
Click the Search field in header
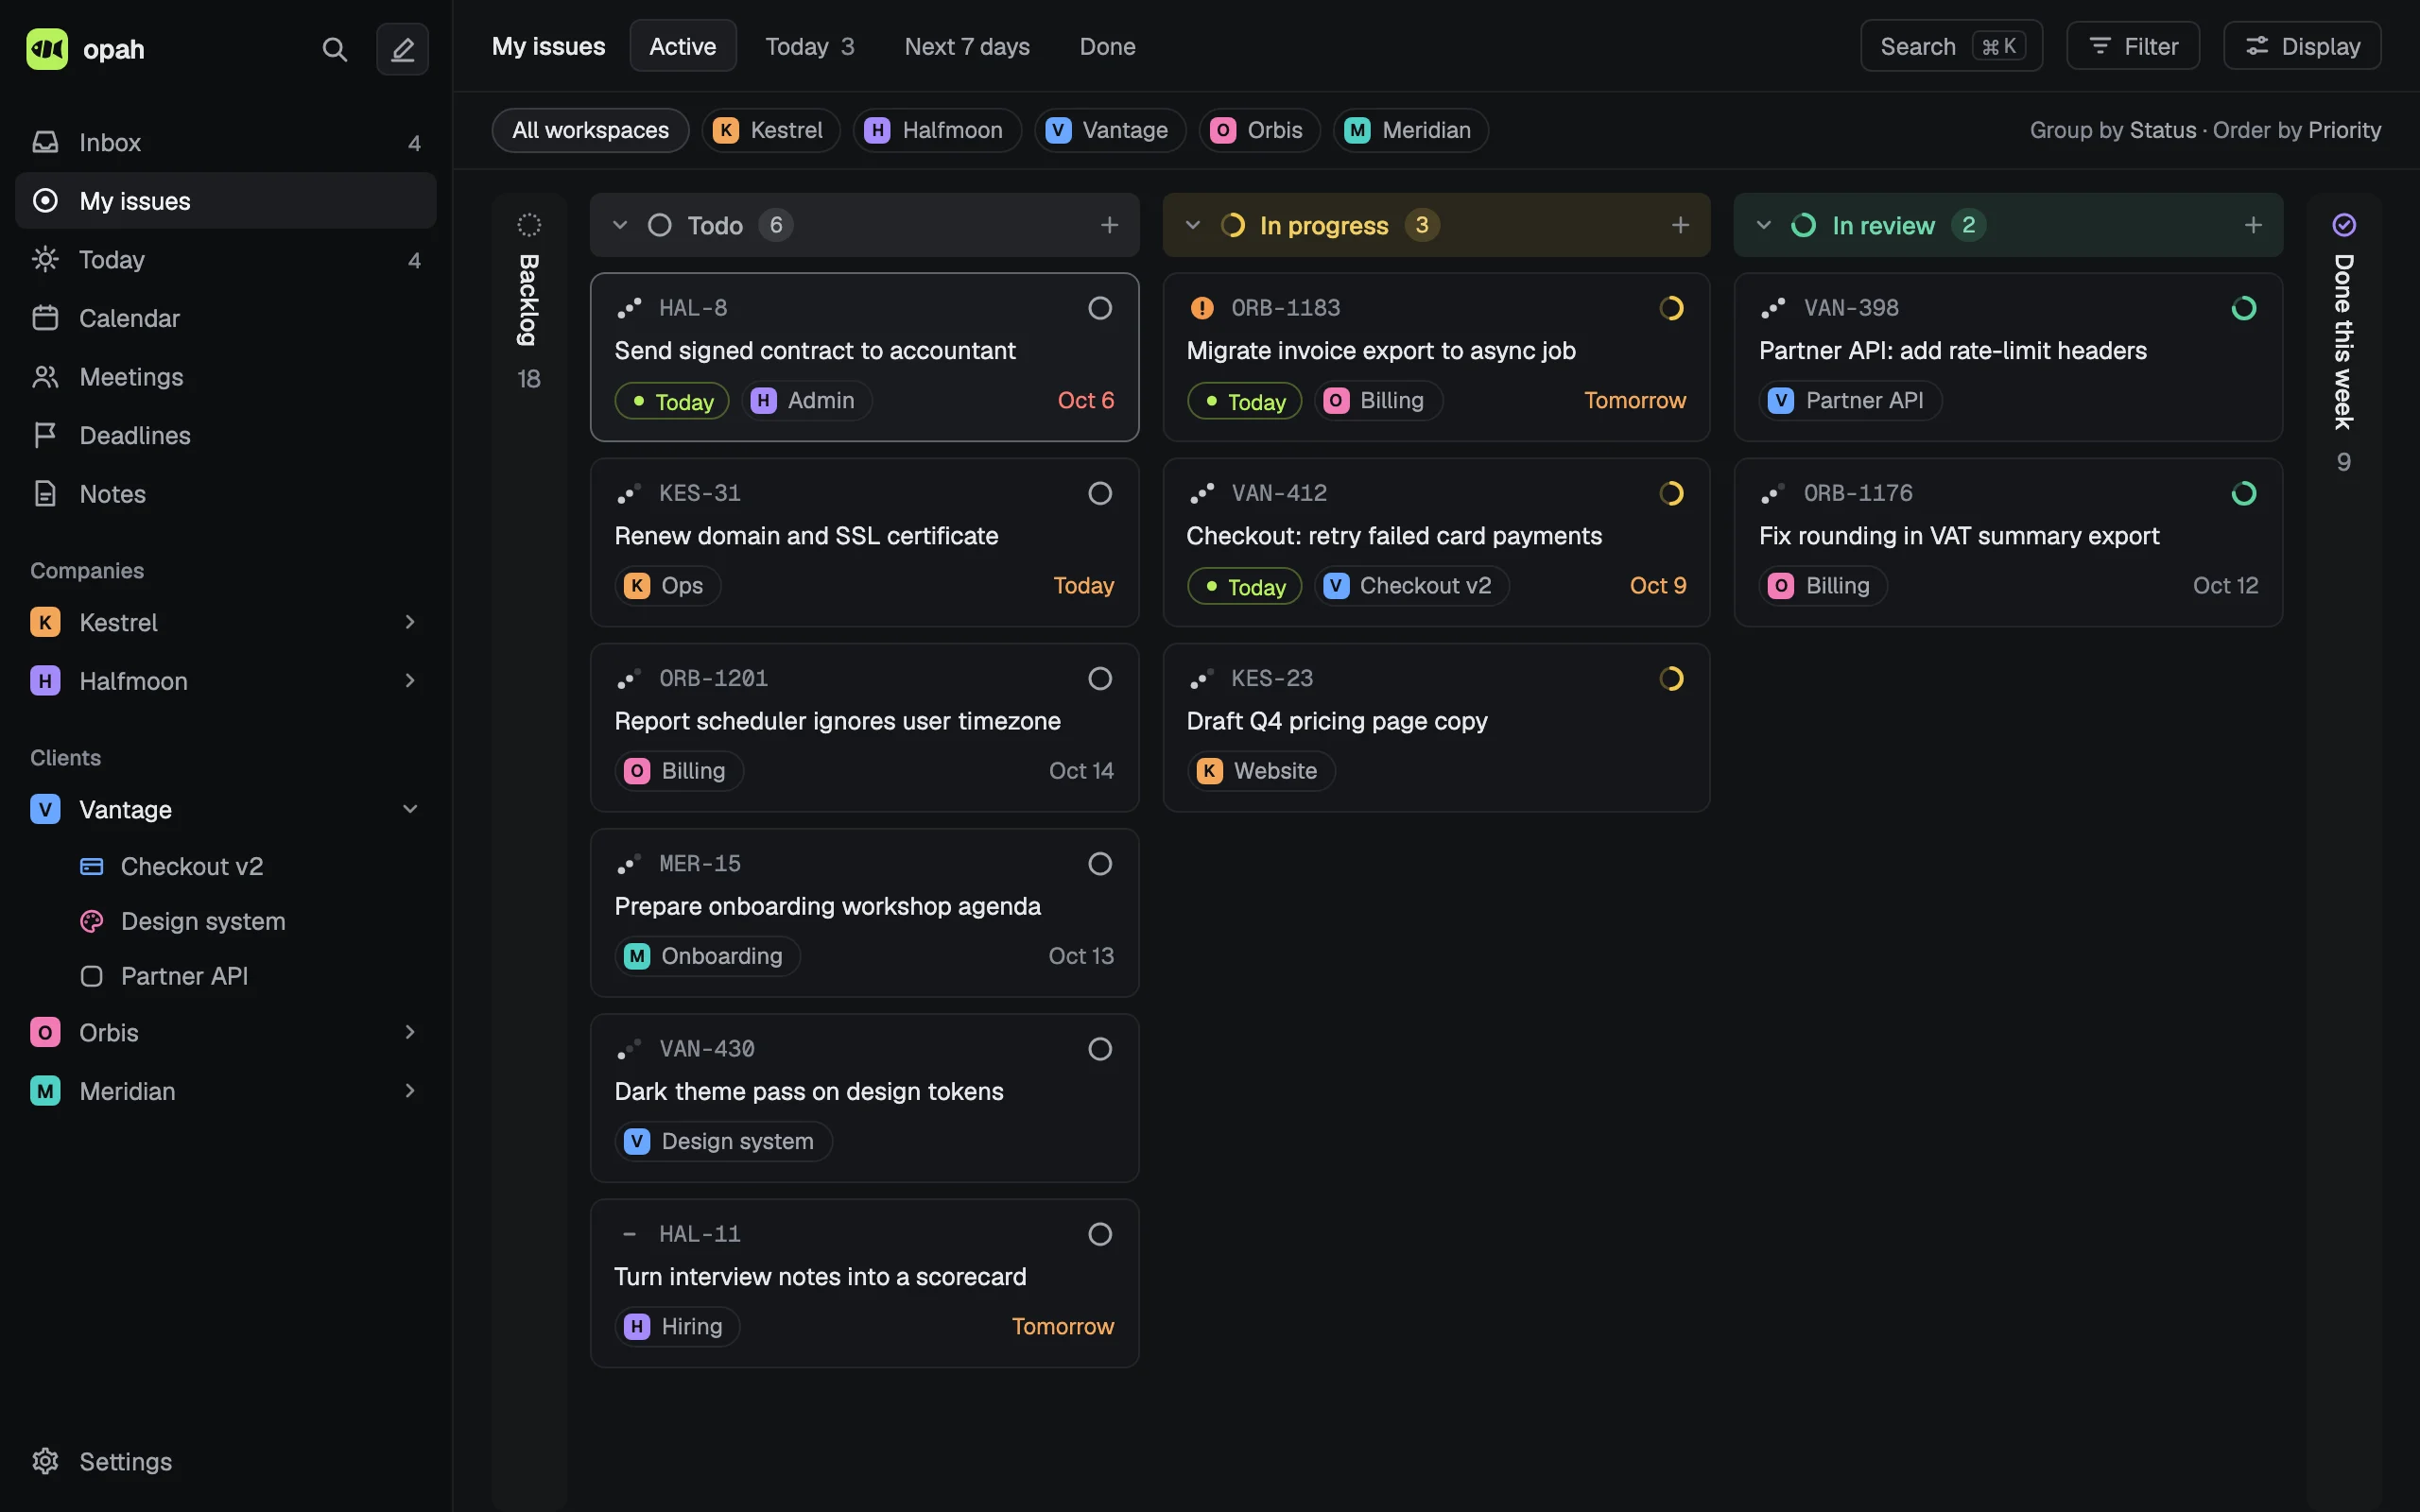click(x=1951, y=46)
